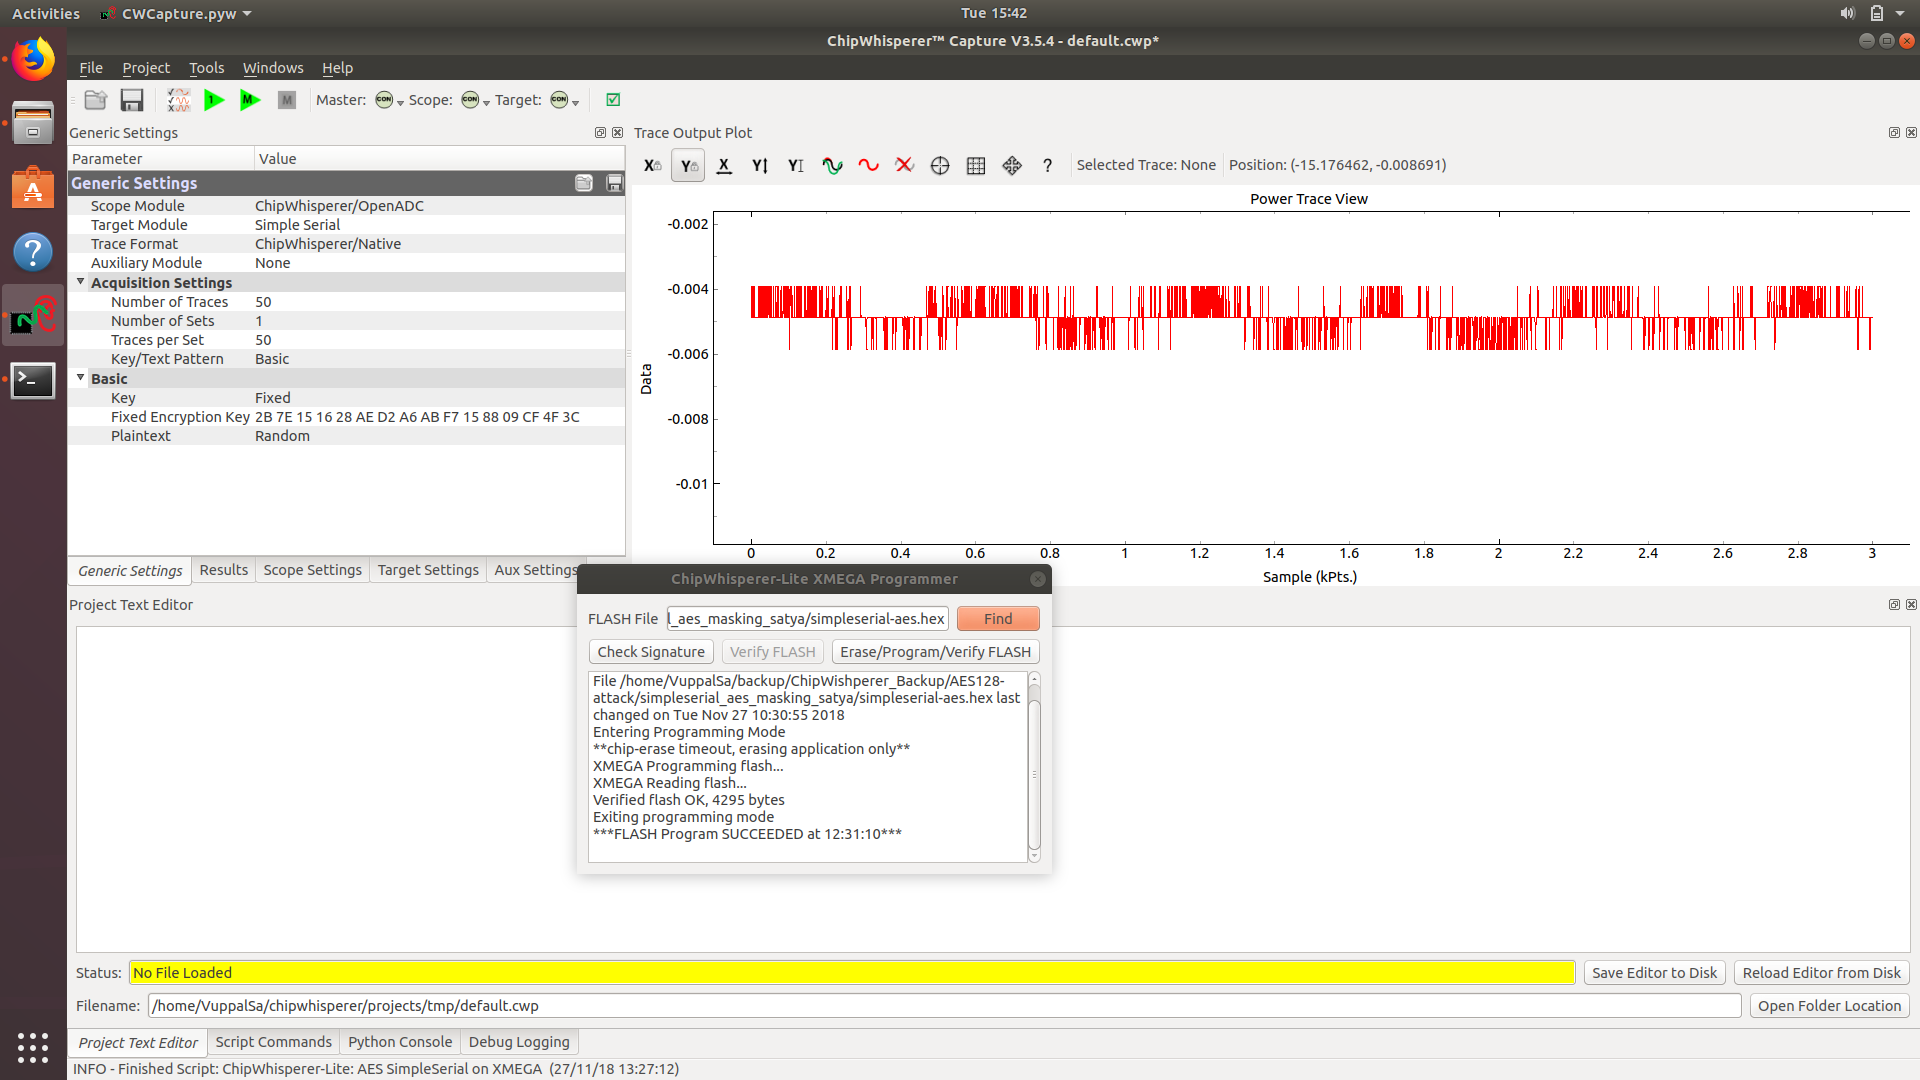Open Terminal from the Ubuntu dock
This screenshot has height=1080, width=1920.
33,380
